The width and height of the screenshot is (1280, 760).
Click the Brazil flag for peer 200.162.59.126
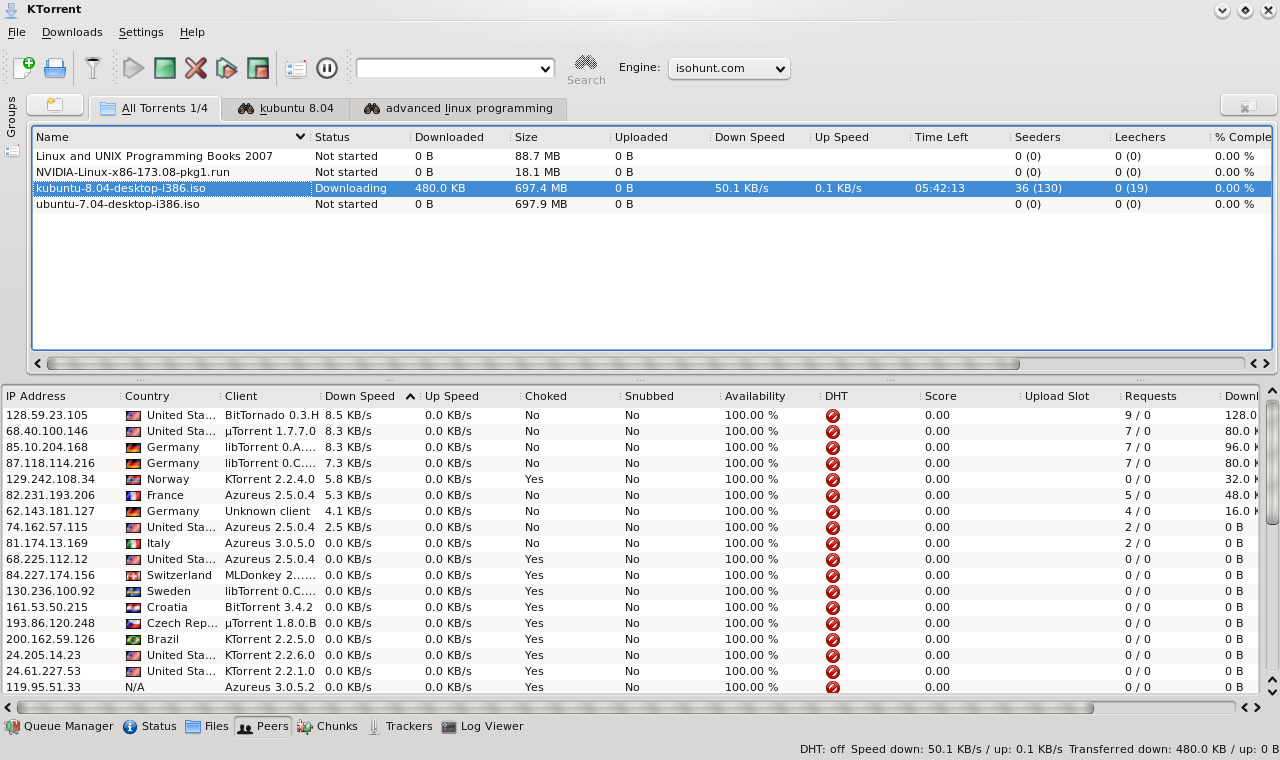(133, 639)
